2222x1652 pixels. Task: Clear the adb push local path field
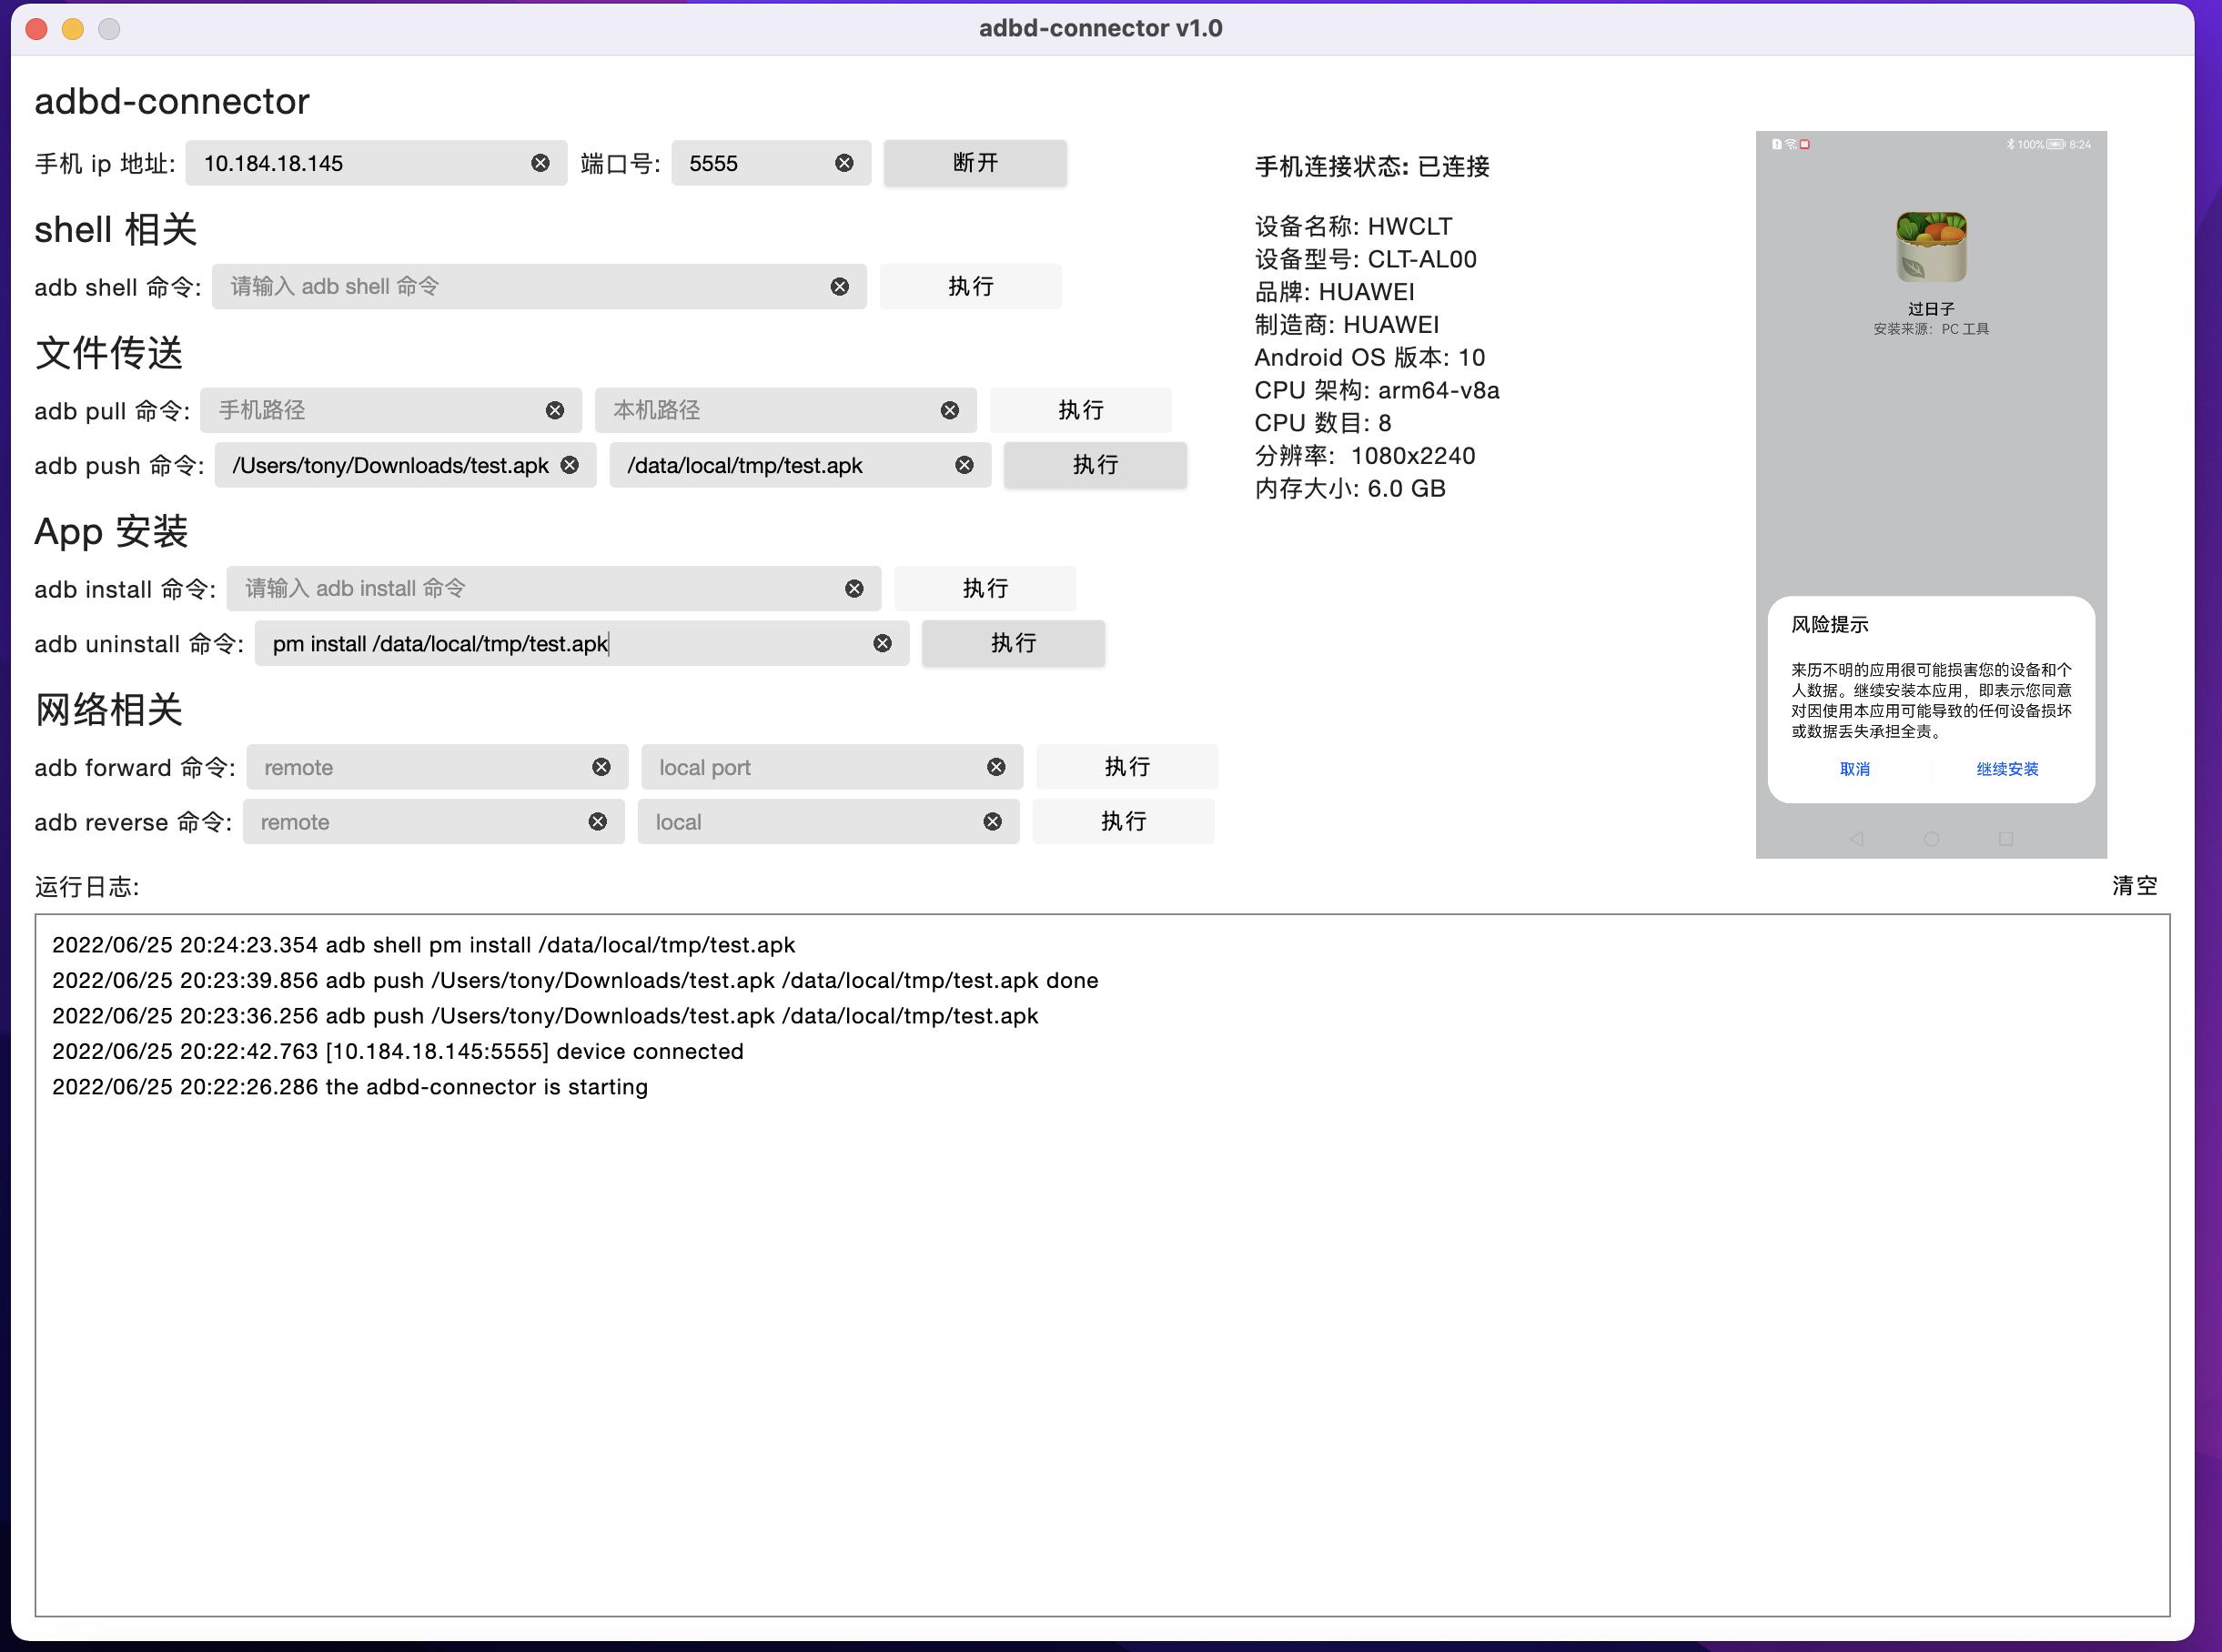[x=570, y=465]
